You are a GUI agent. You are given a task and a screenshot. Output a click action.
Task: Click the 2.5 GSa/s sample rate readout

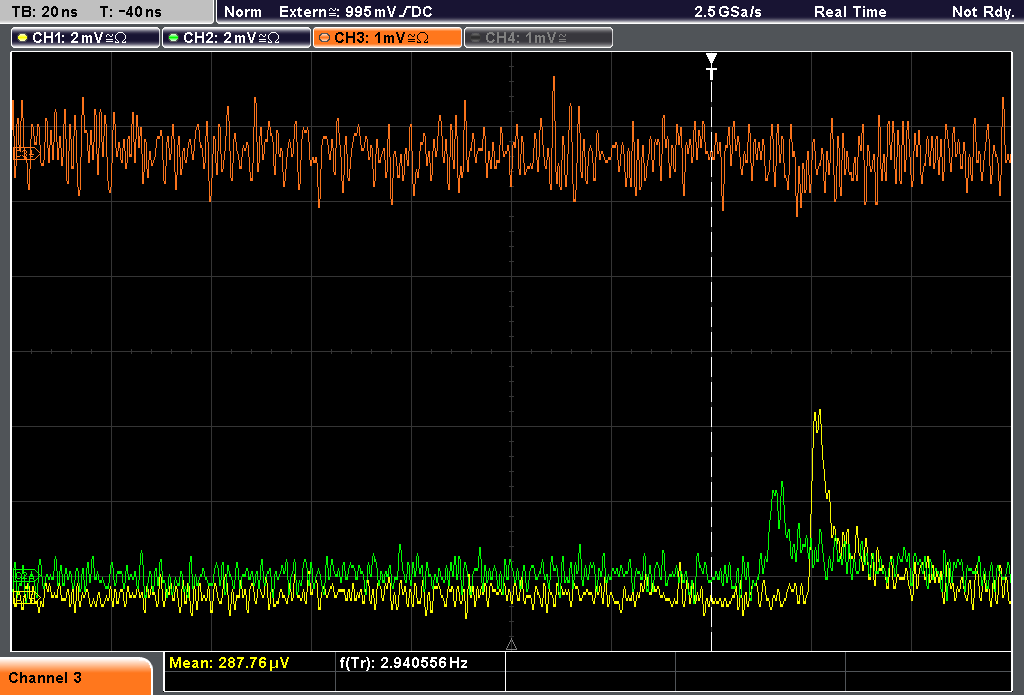pyautogui.click(x=728, y=12)
